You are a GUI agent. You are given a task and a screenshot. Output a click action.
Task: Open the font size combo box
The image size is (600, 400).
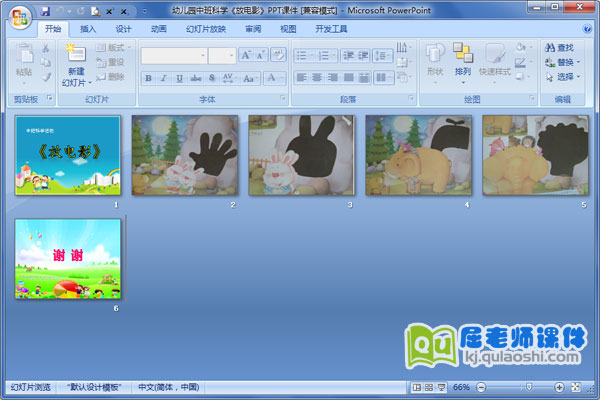[x=222, y=56]
